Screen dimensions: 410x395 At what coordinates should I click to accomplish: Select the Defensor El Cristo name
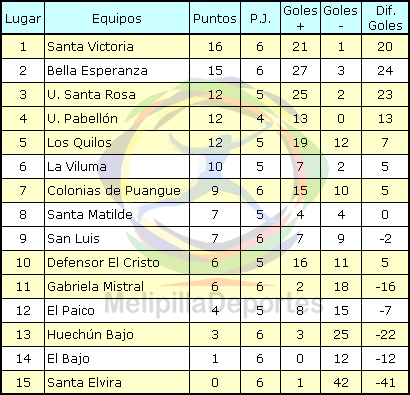pyautogui.click(x=103, y=263)
